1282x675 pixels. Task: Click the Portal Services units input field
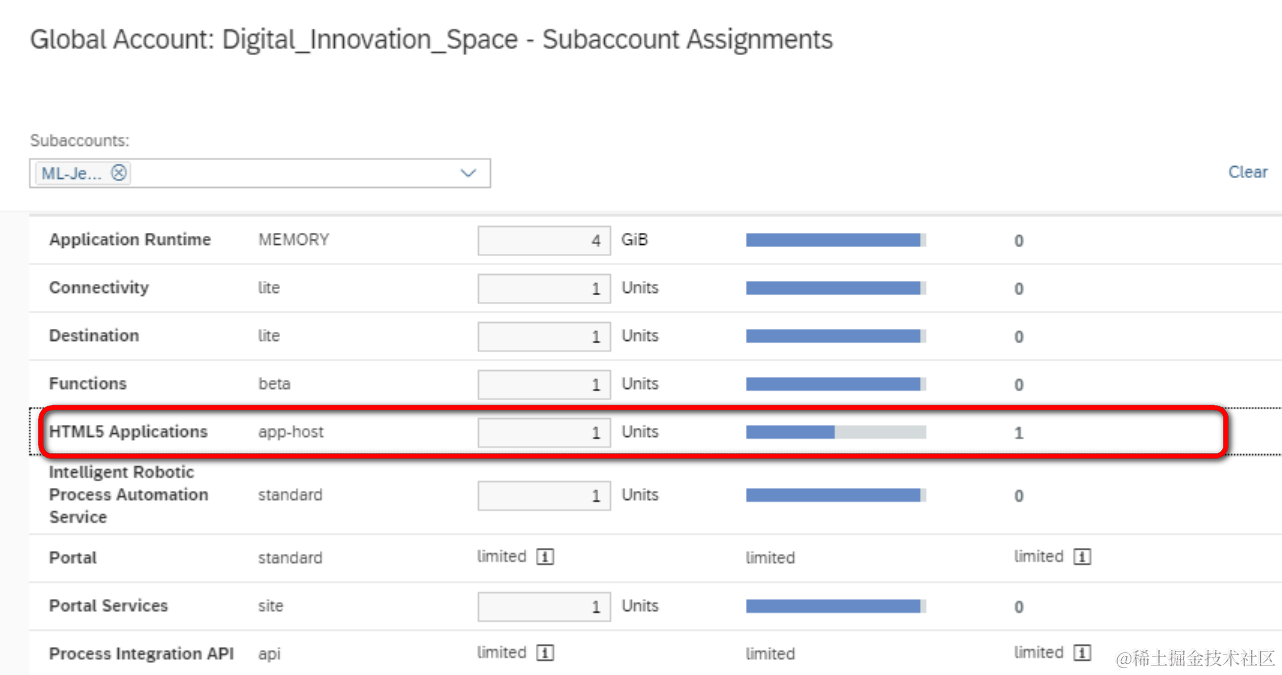click(x=543, y=607)
